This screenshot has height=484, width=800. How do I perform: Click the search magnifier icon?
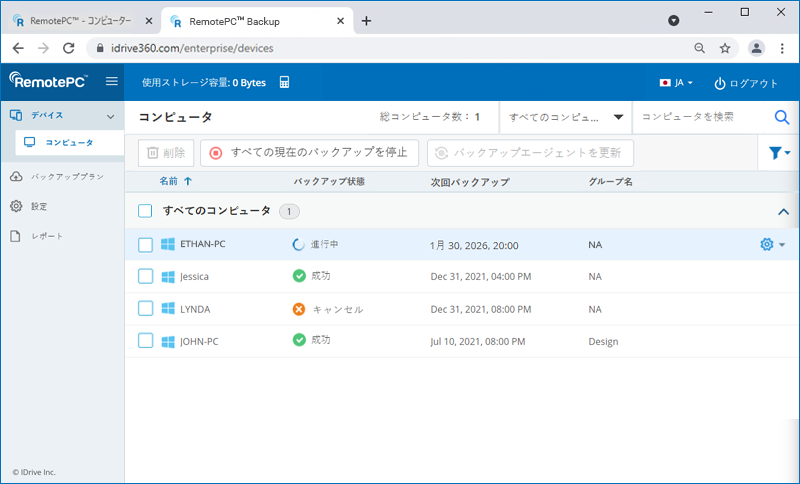(x=782, y=117)
